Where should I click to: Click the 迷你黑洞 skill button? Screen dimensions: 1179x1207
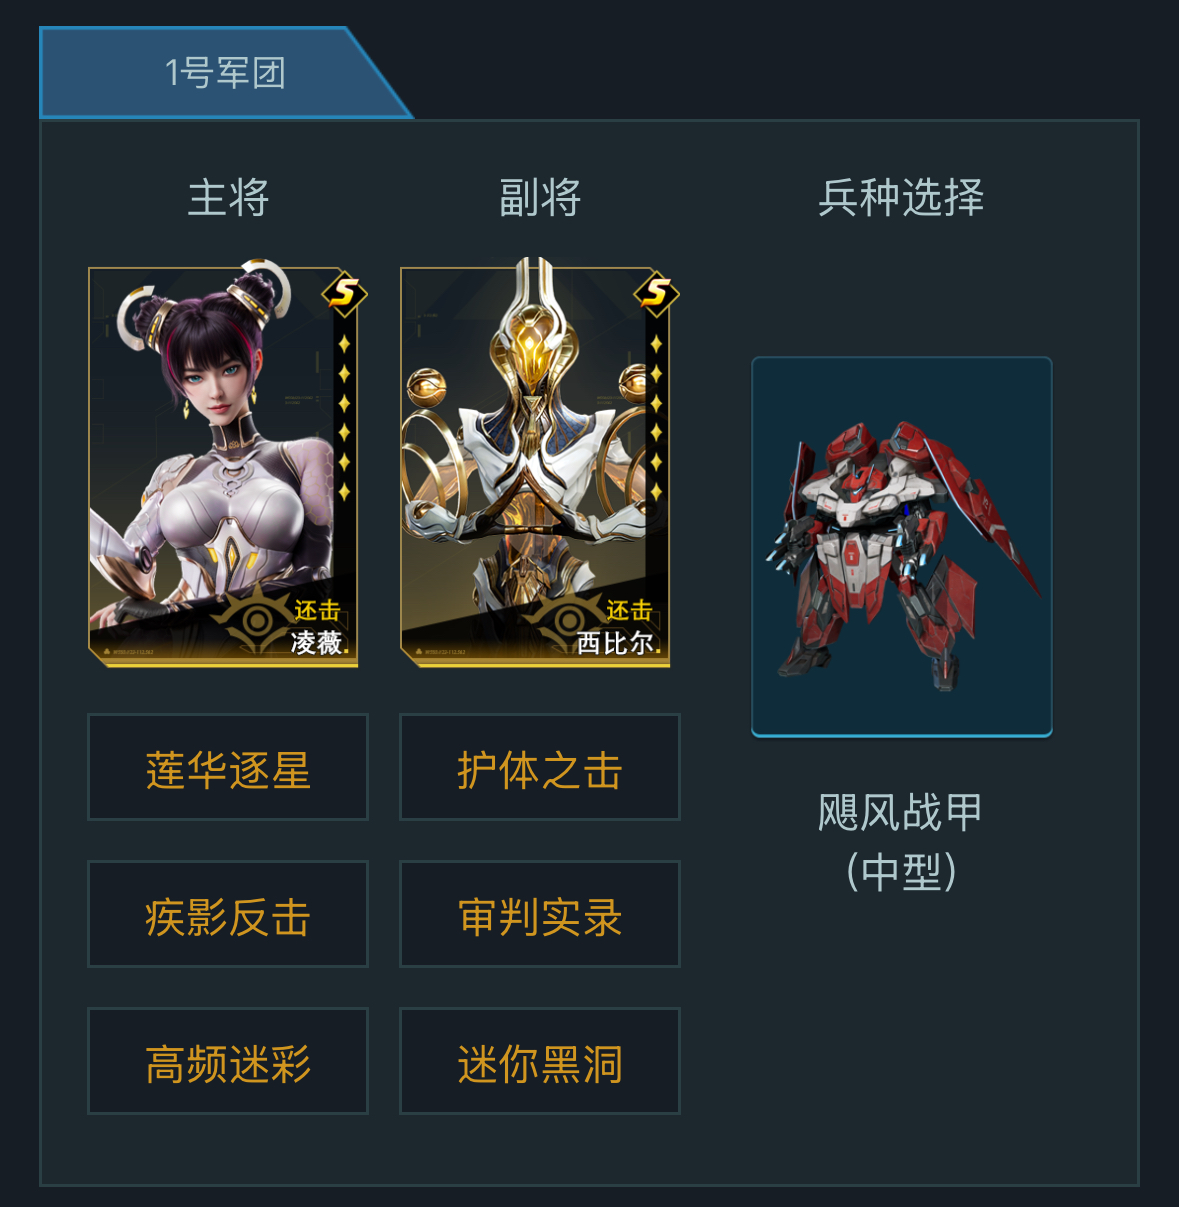pos(540,1061)
